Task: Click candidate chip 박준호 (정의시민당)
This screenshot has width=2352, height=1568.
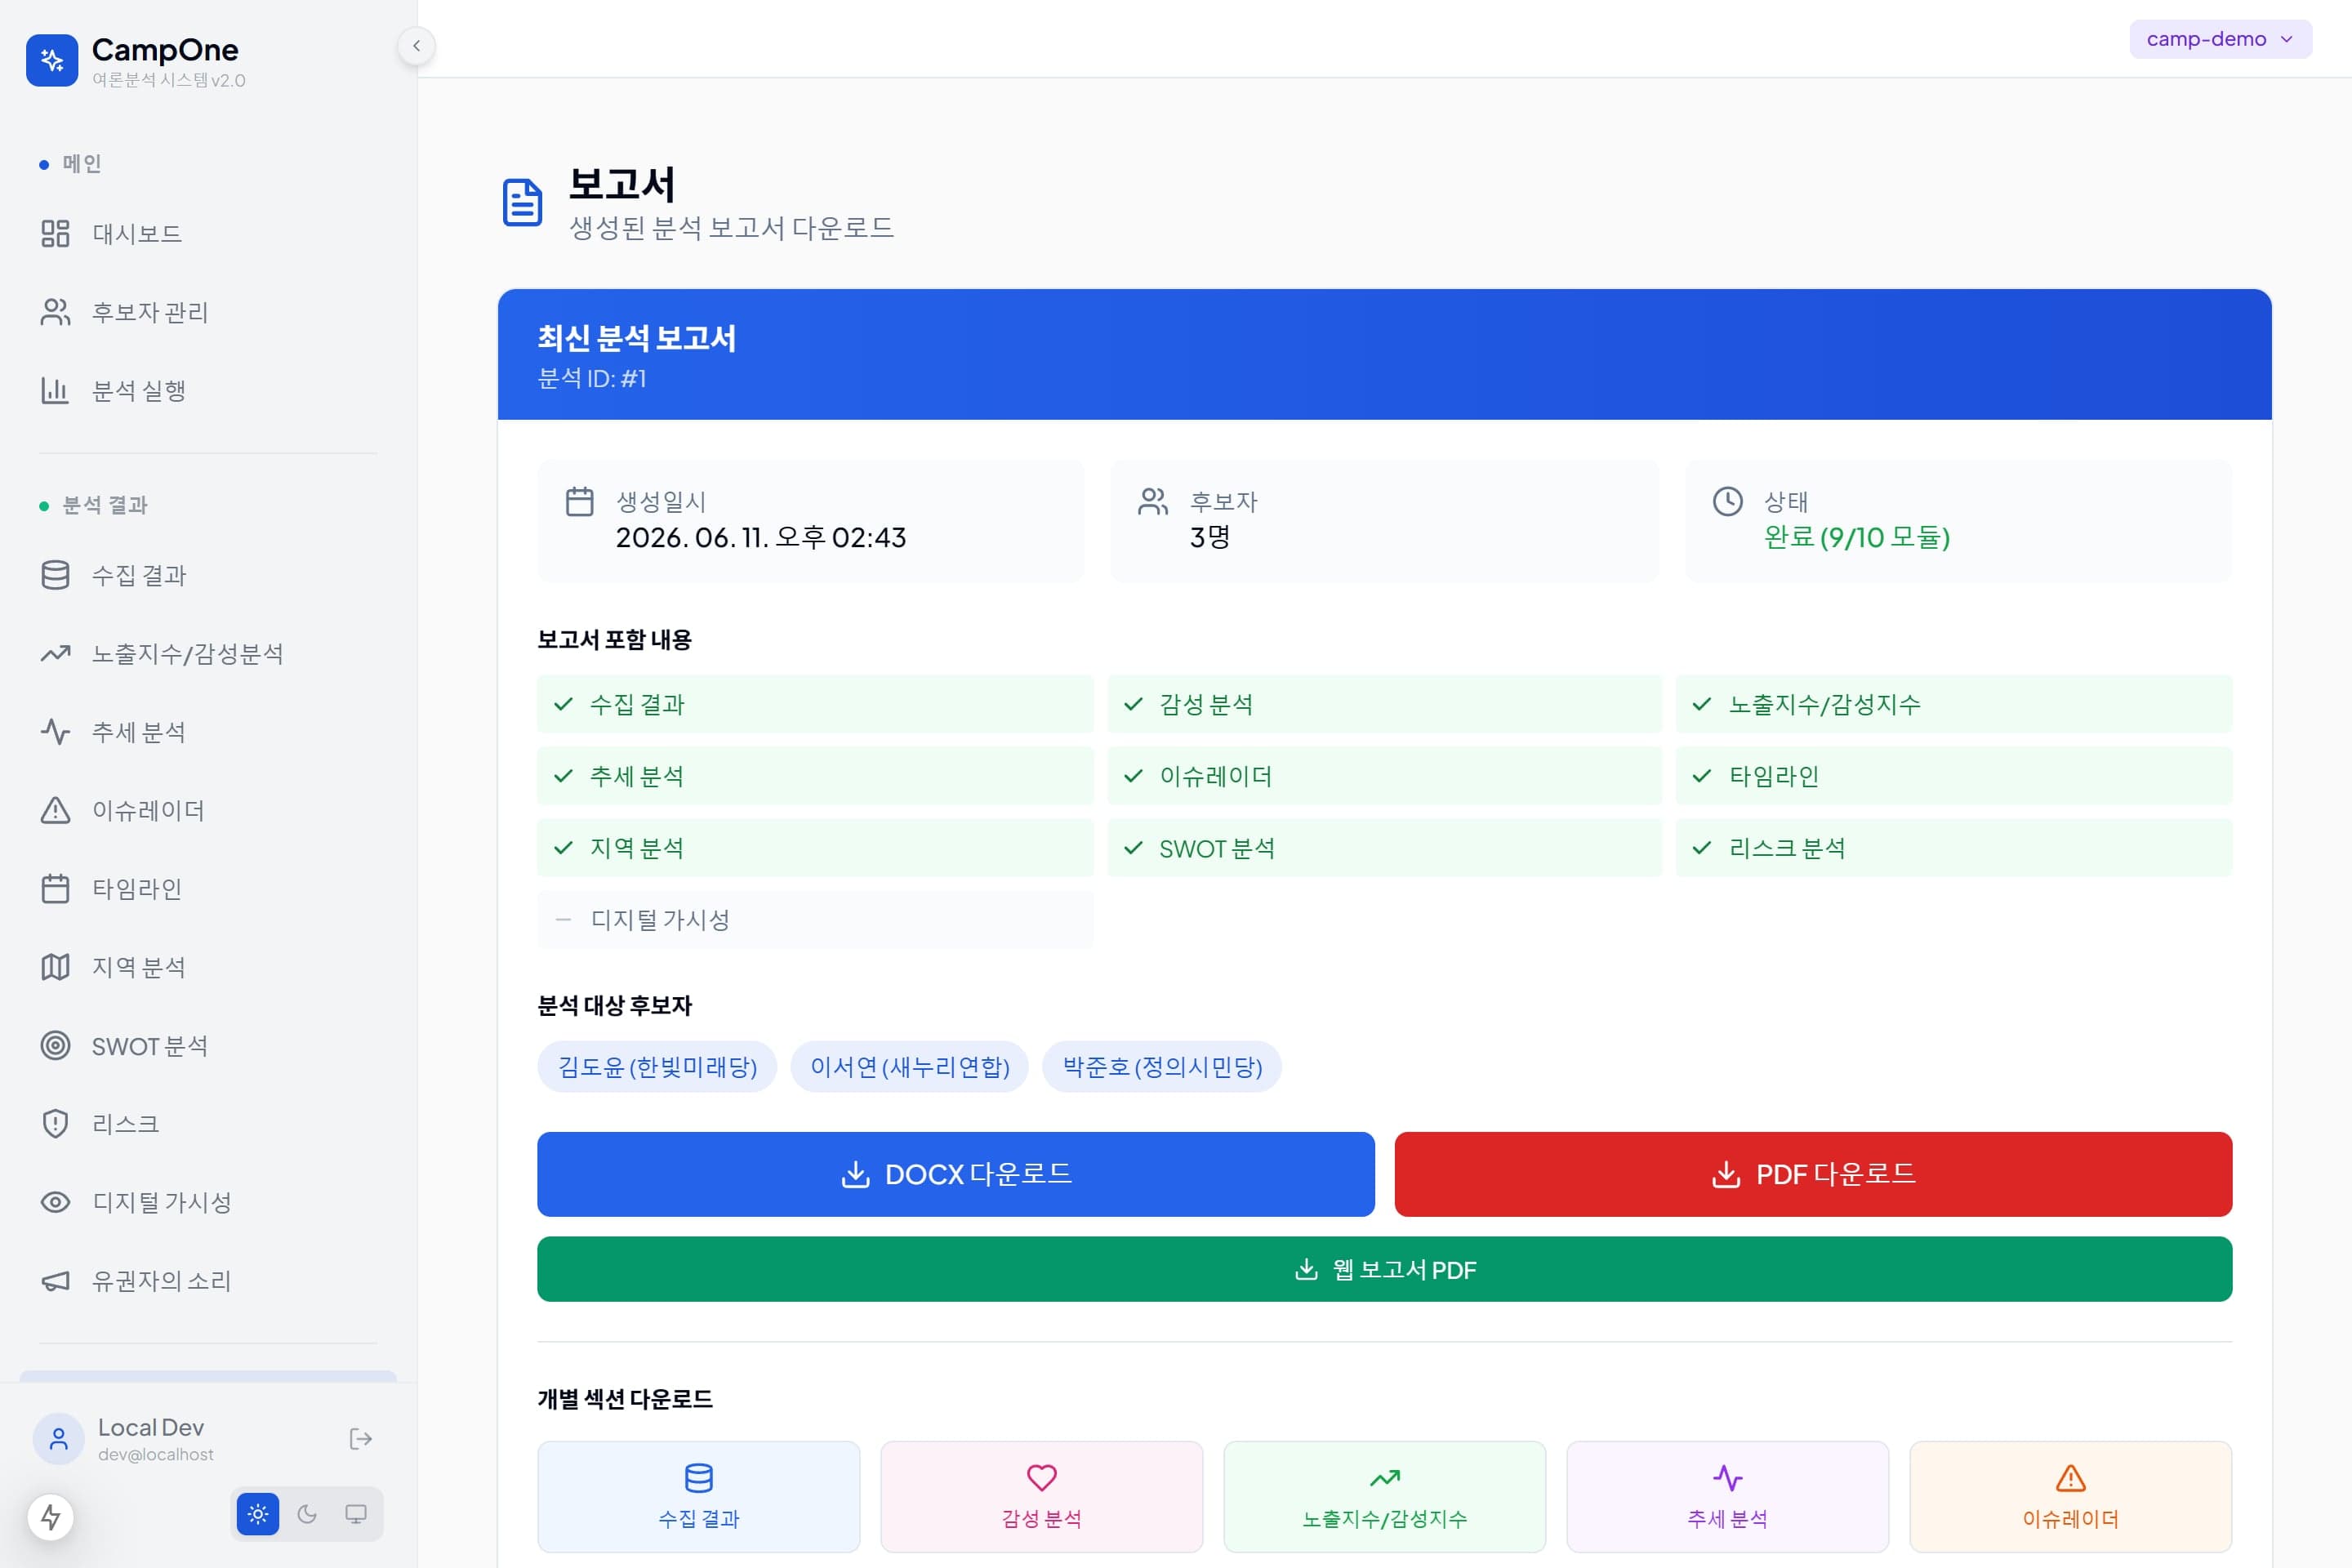Action: click(1162, 1067)
